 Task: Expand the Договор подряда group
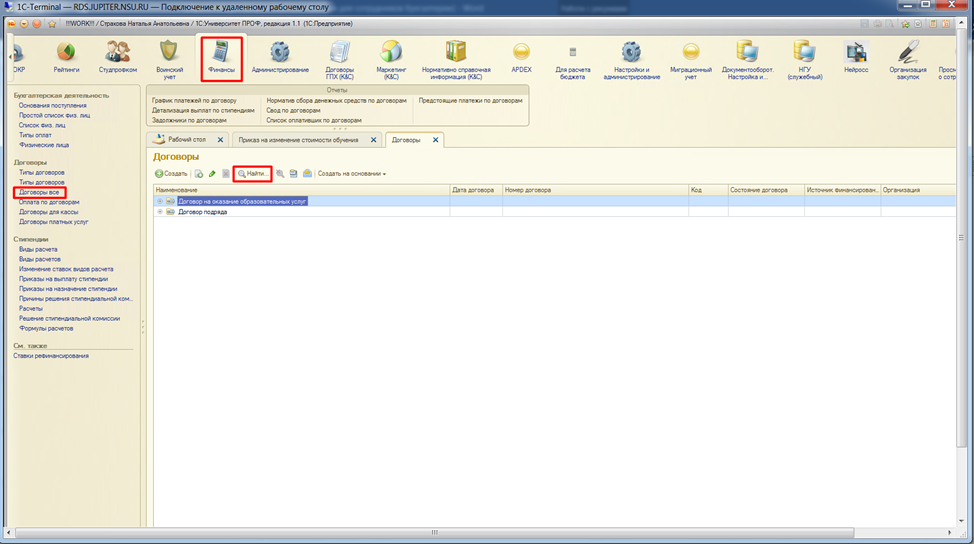point(160,212)
